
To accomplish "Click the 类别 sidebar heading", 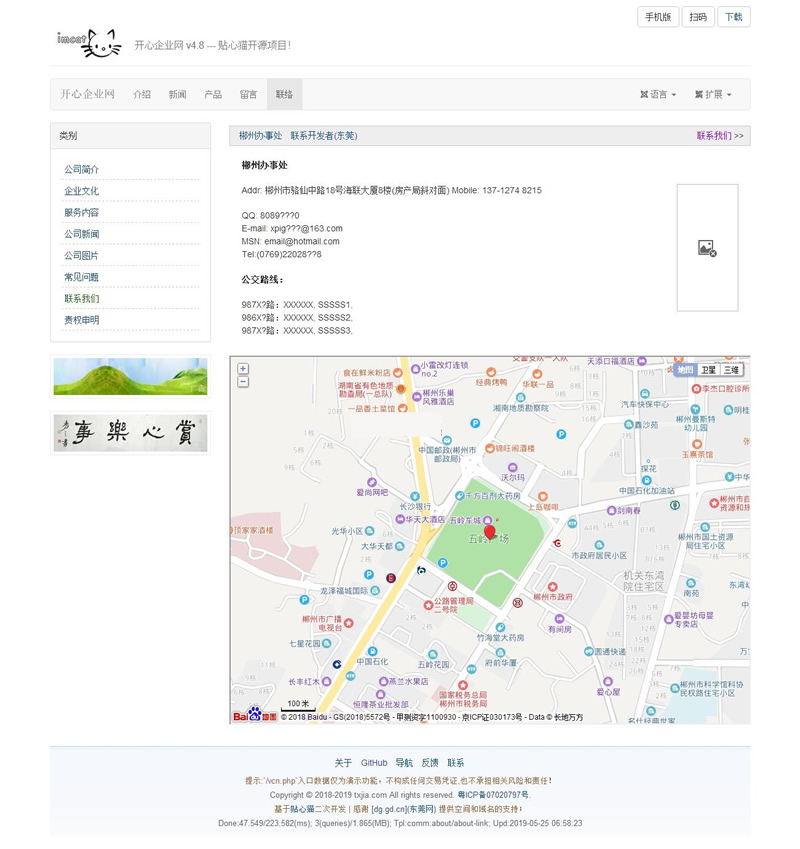I will click(68, 136).
